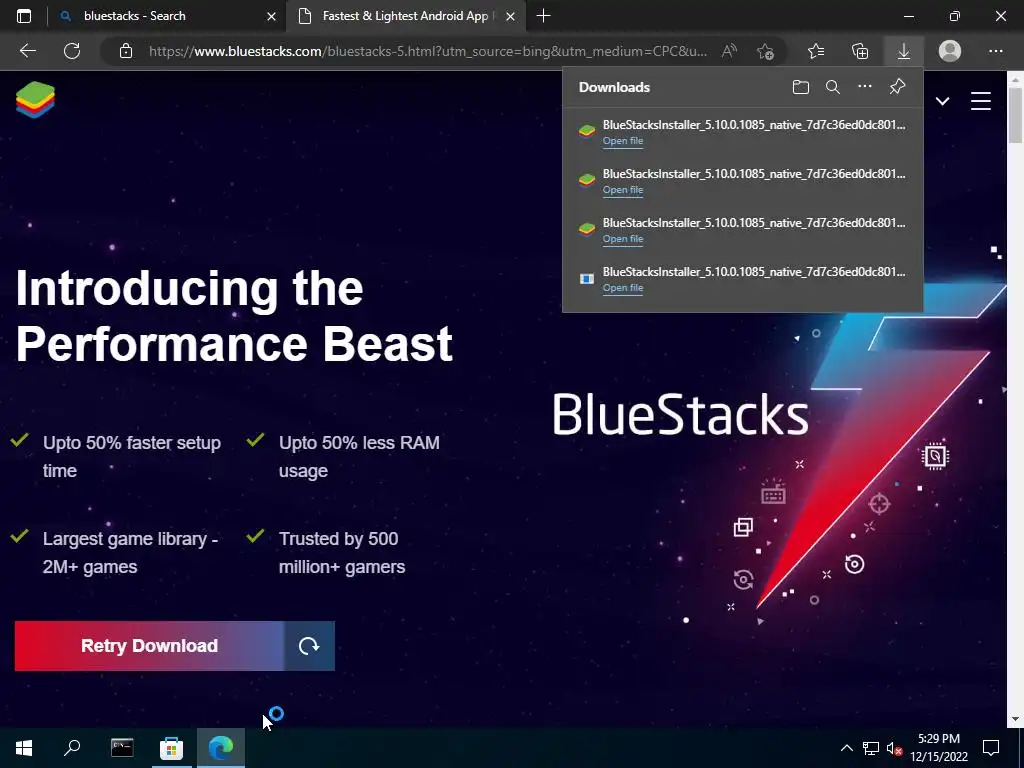1024x768 pixels.
Task: Open the notification center icon
Action: coord(991,748)
